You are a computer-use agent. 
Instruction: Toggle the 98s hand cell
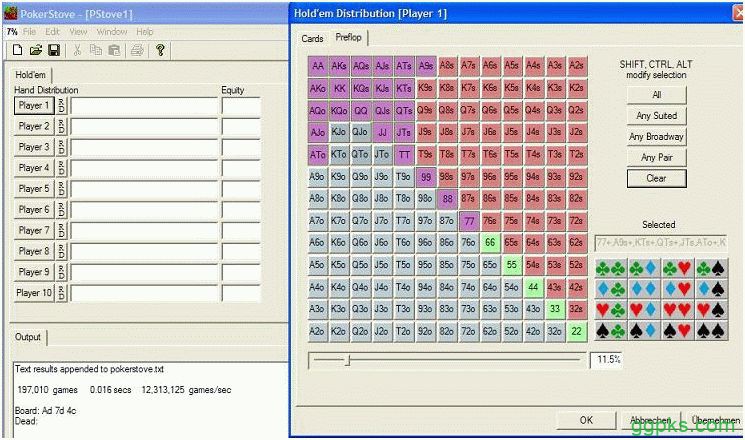[x=447, y=176]
